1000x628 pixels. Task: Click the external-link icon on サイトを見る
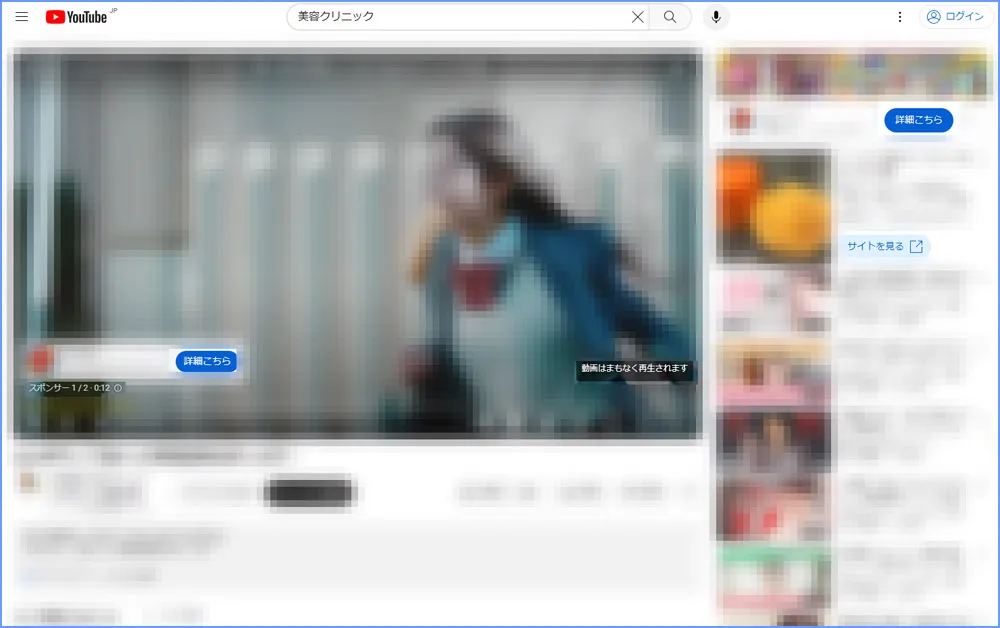(x=916, y=246)
